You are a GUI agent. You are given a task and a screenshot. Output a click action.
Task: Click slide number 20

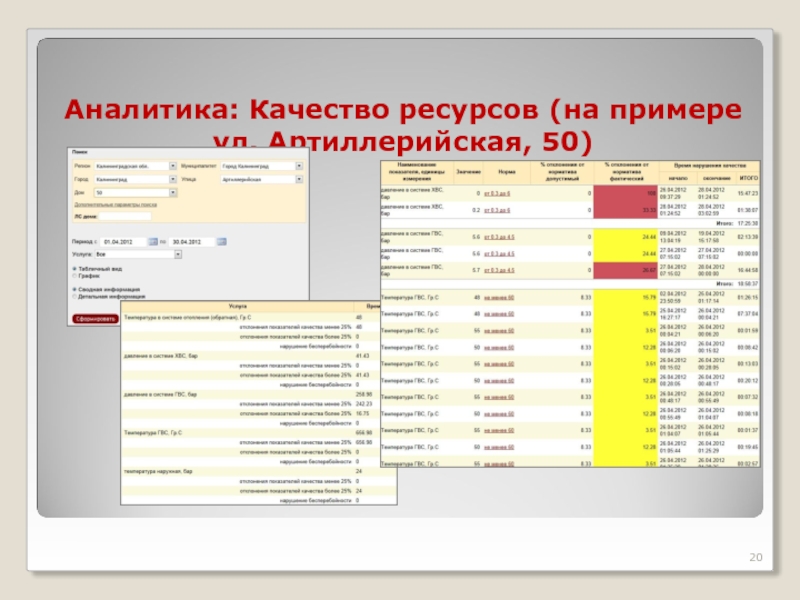(756, 557)
